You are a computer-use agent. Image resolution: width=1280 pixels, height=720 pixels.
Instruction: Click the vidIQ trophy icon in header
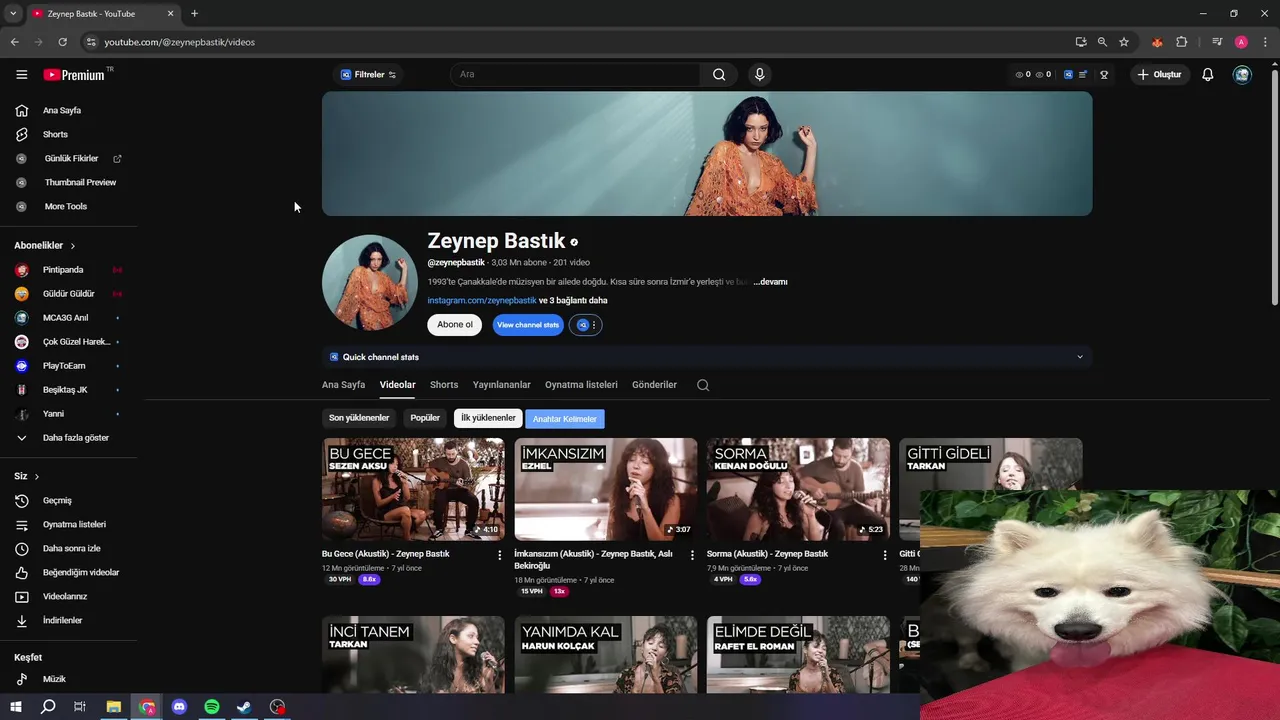point(1104,75)
